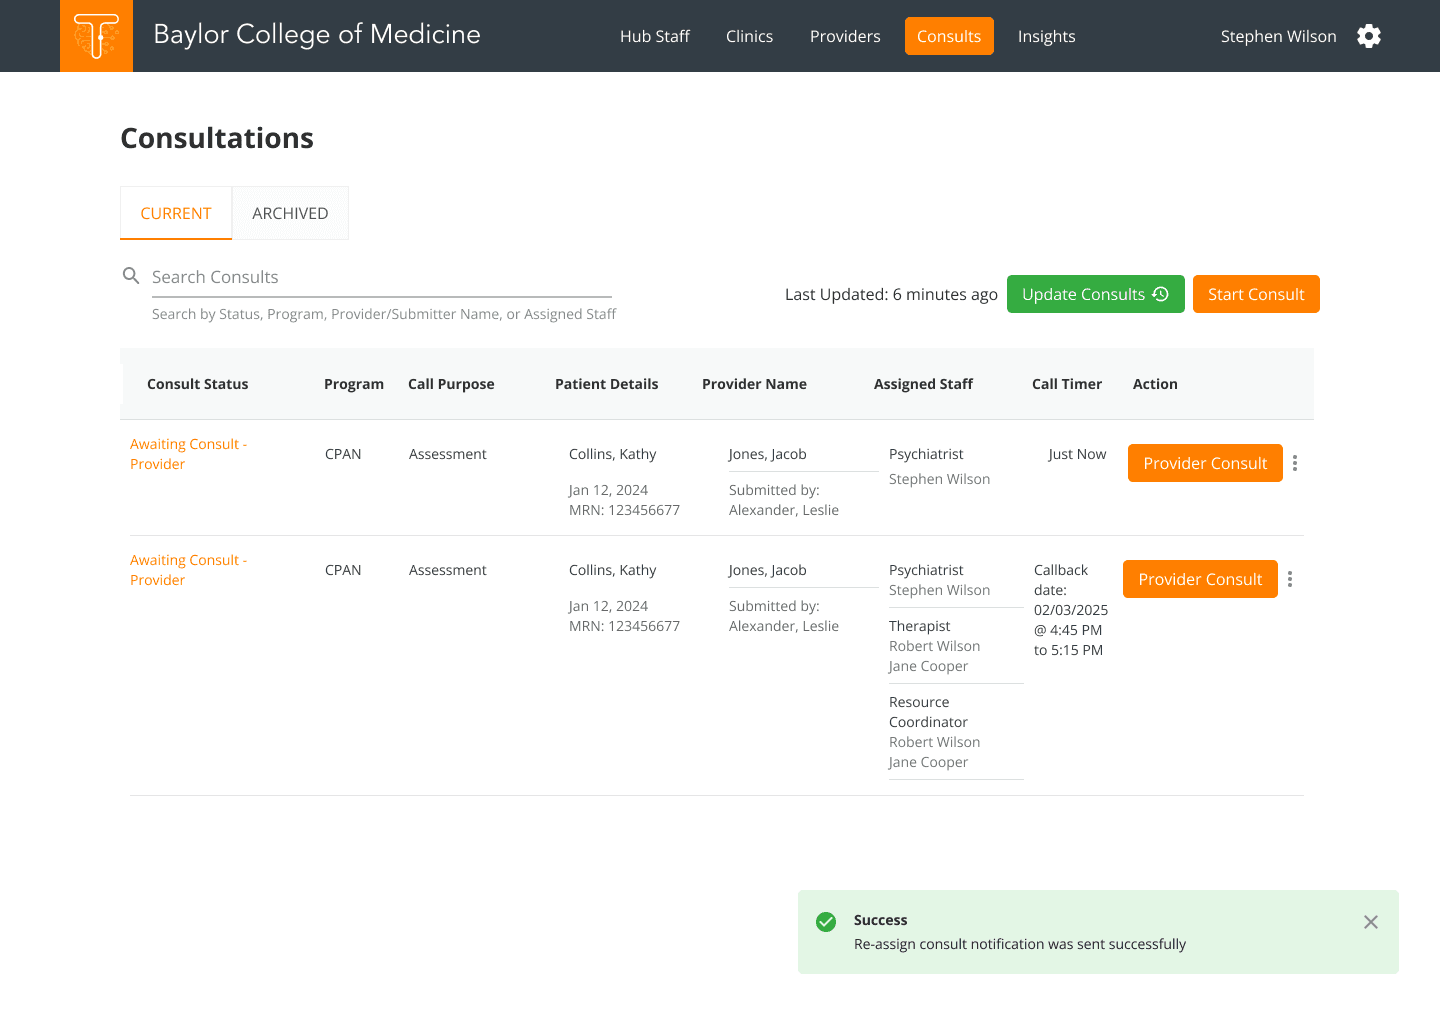Click the Action column header
1440x1015 pixels.
pyautogui.click(x=1155, y=384)
